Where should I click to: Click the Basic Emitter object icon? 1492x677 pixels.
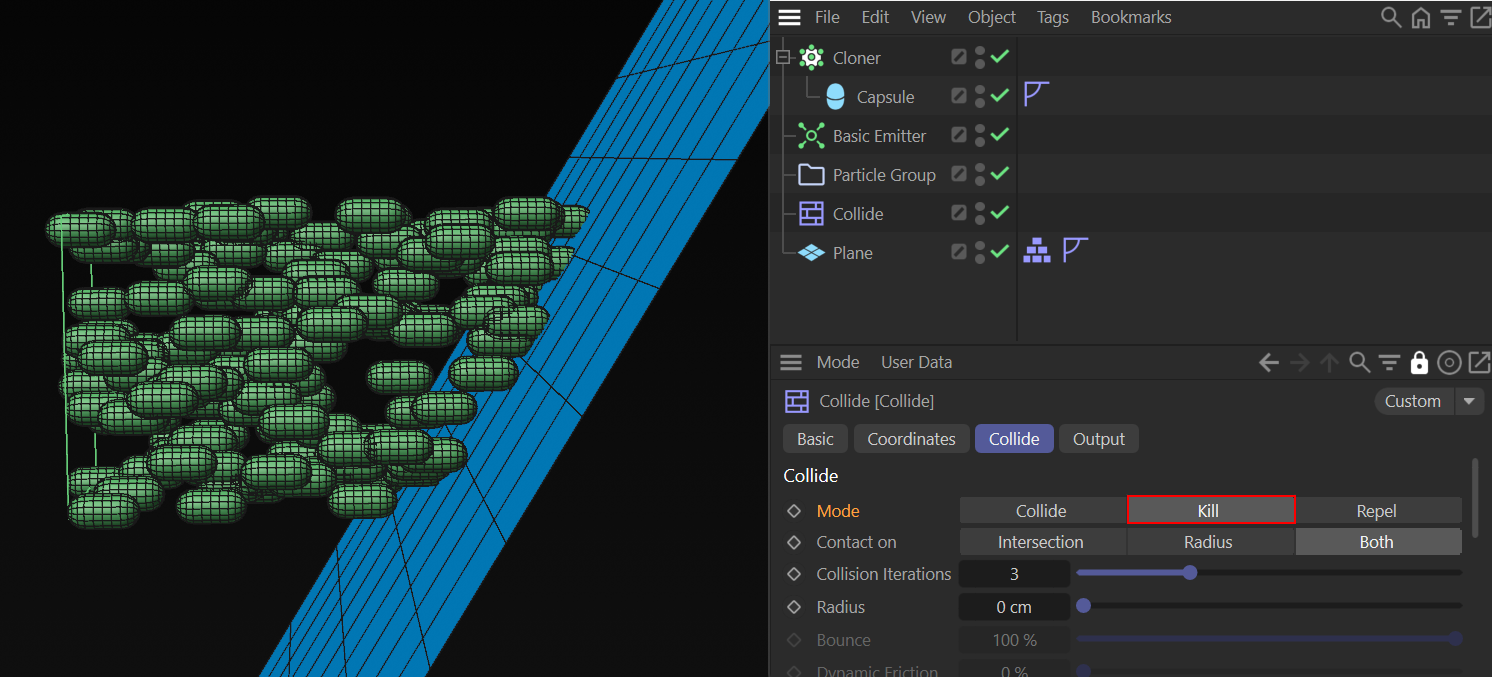(811, 136)
